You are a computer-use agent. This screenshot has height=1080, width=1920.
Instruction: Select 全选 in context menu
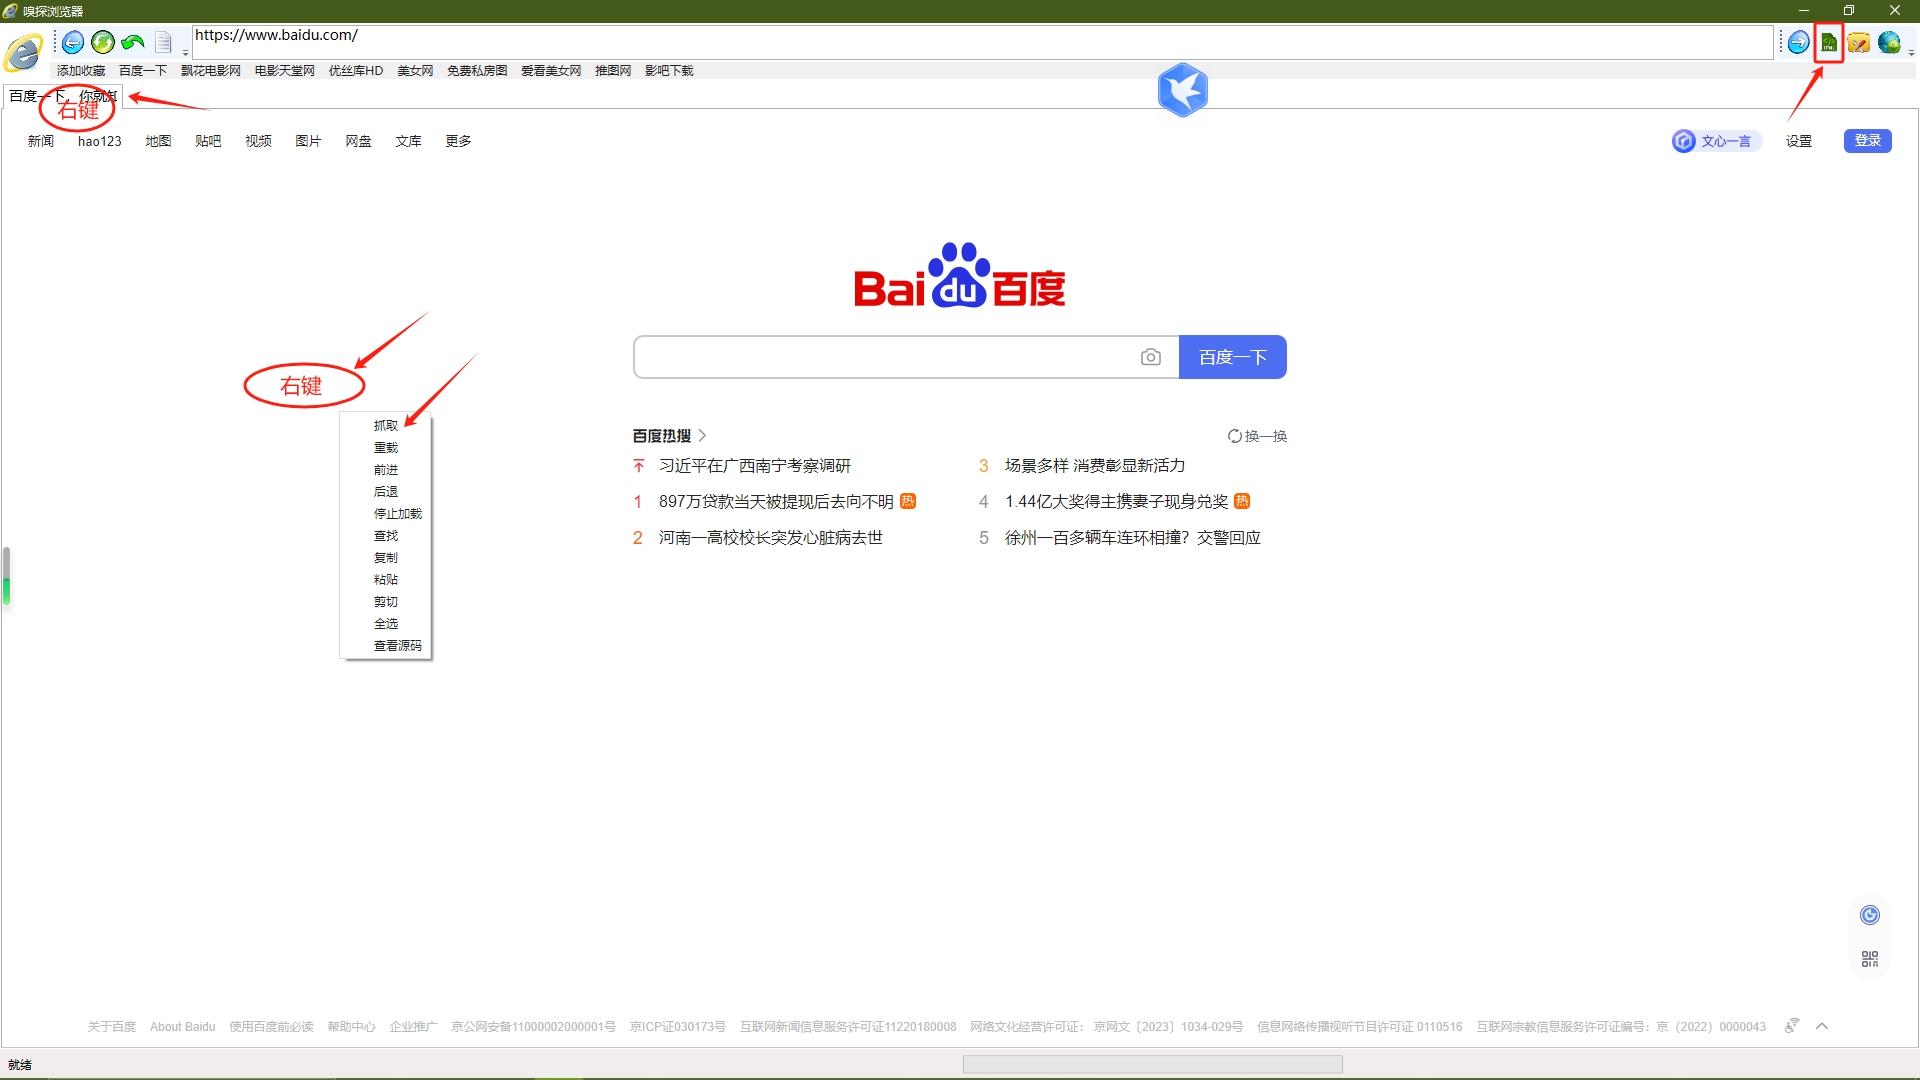pyautogui.click(x=386, y=624)
